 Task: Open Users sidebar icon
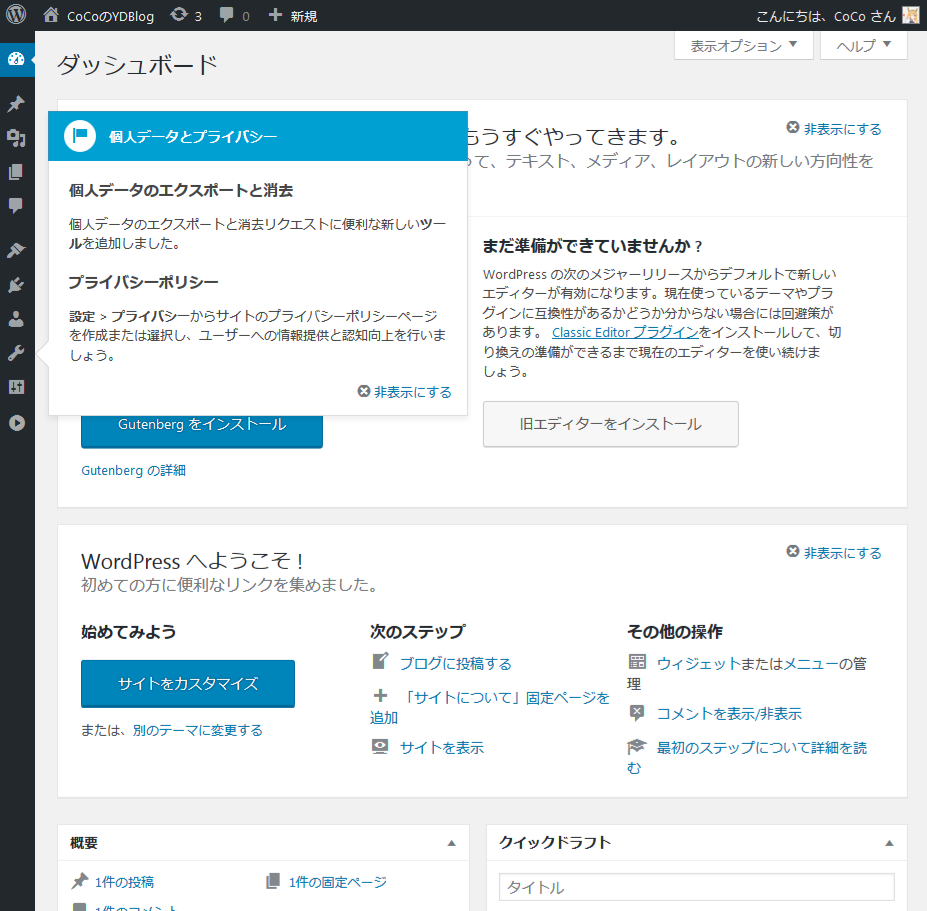click(x=17, y=319)
